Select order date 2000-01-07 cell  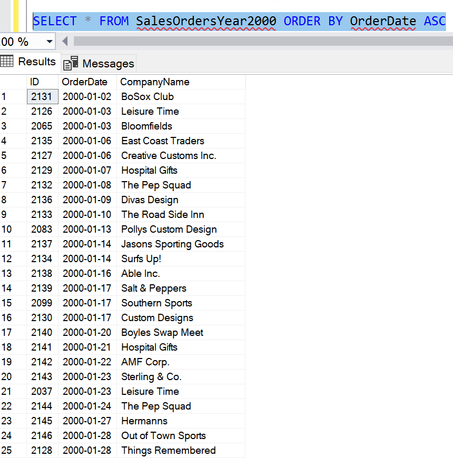point(88,170)
